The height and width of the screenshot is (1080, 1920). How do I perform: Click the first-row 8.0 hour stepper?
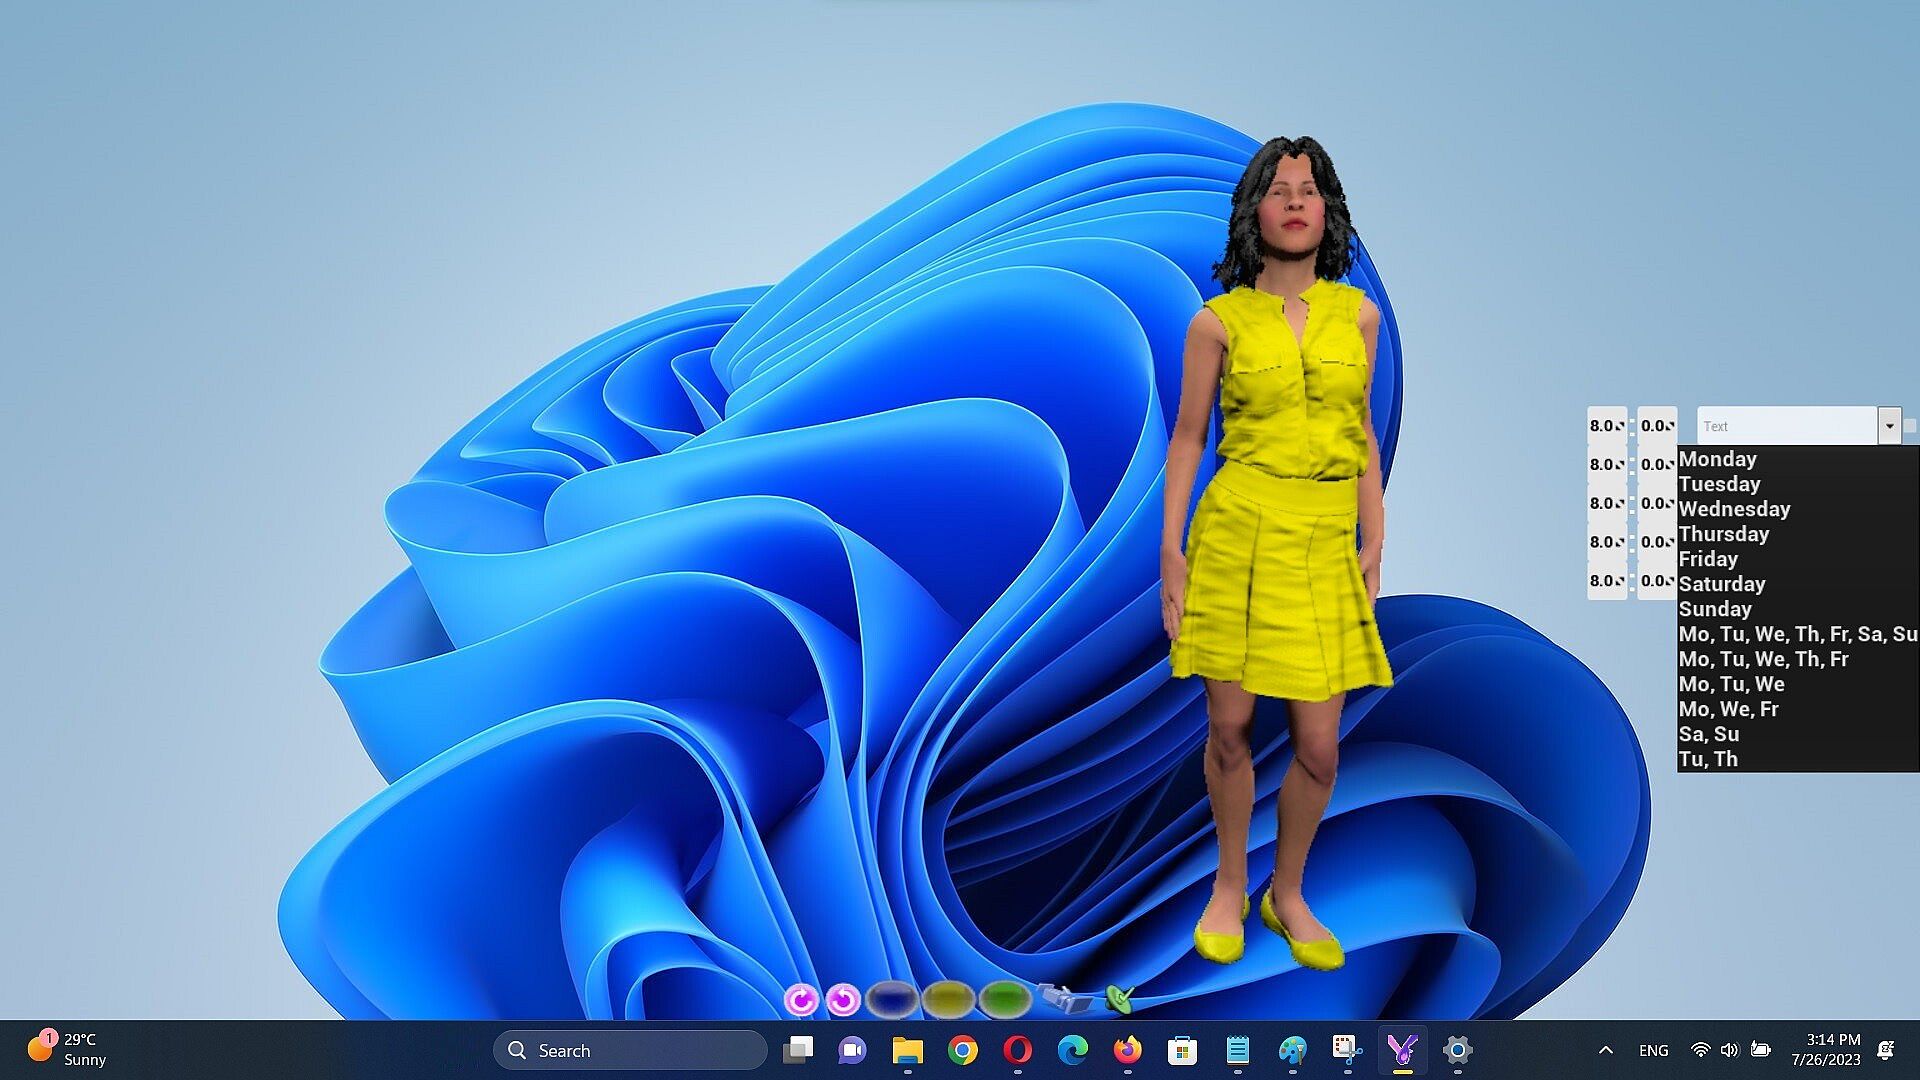(x=1607, y=426)
